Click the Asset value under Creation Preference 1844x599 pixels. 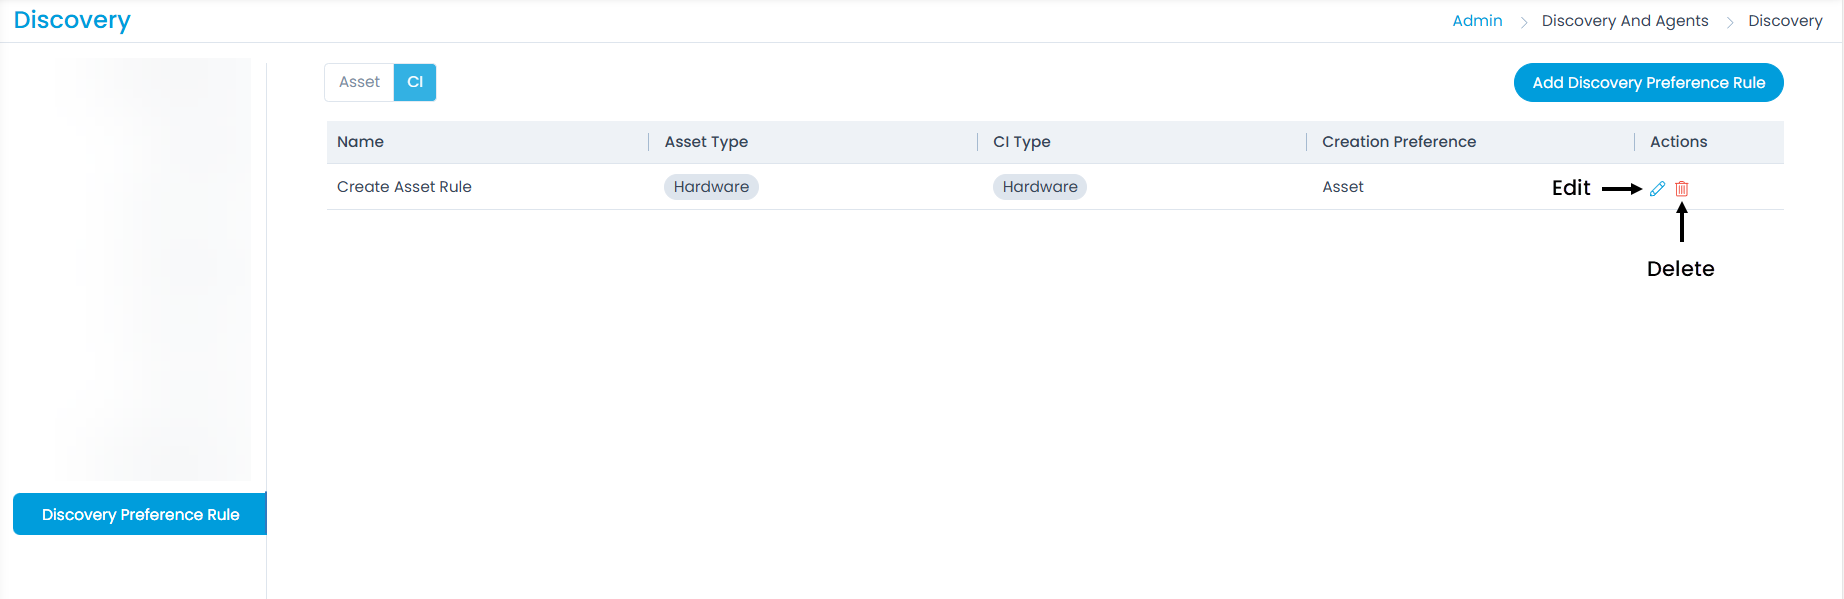point(1342,187)
